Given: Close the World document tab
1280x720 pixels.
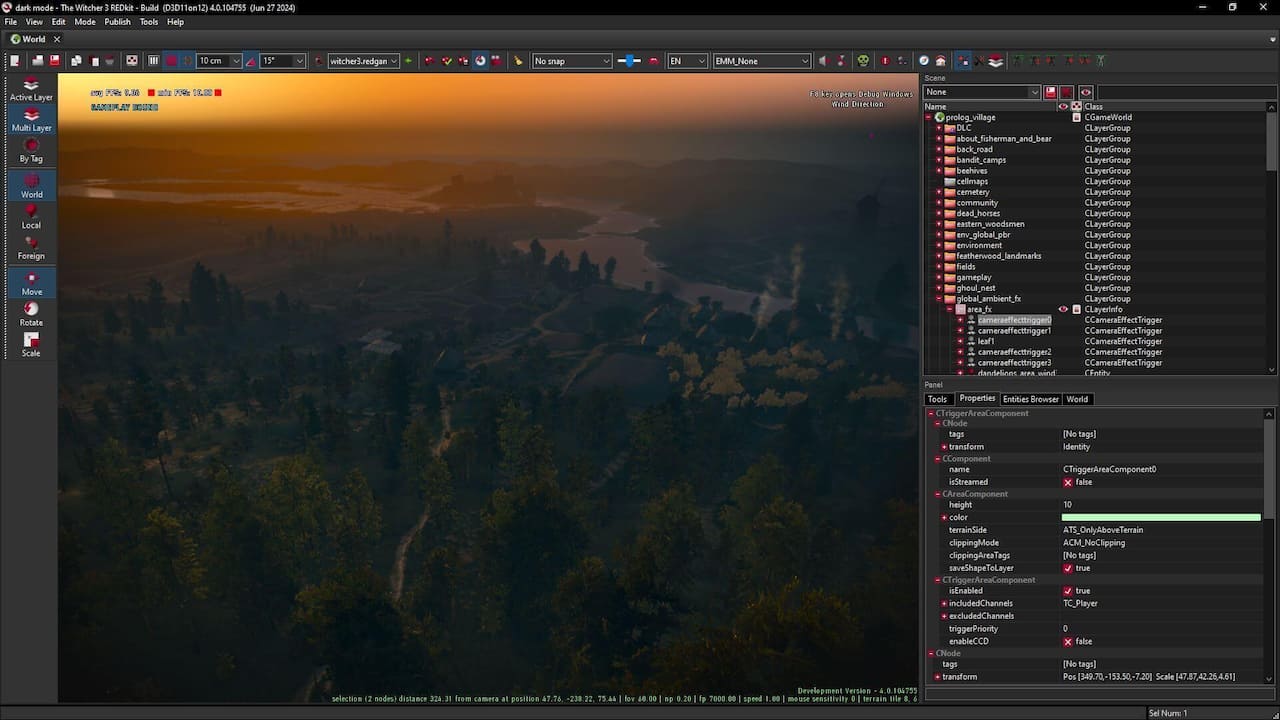Looking at the screenshot, I should click(56, 39).
